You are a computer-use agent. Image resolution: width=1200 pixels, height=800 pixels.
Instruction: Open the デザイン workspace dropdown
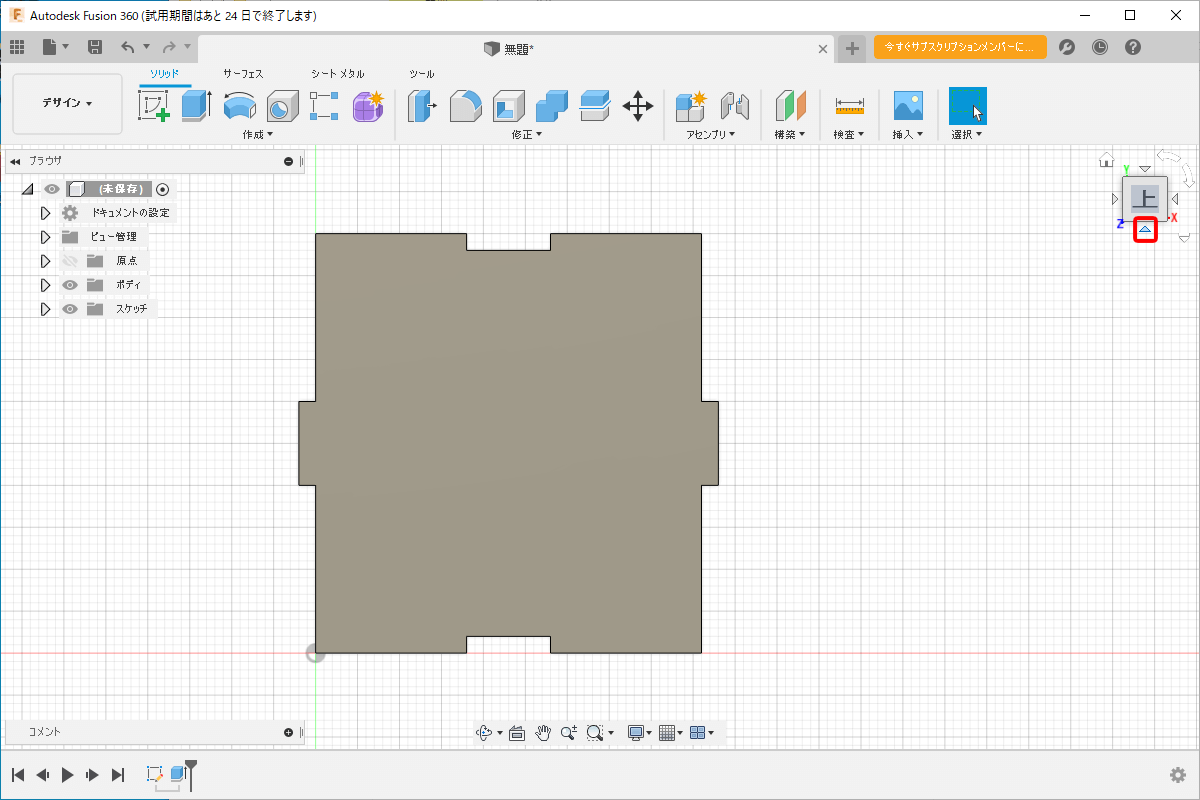[x=67, y=104]
